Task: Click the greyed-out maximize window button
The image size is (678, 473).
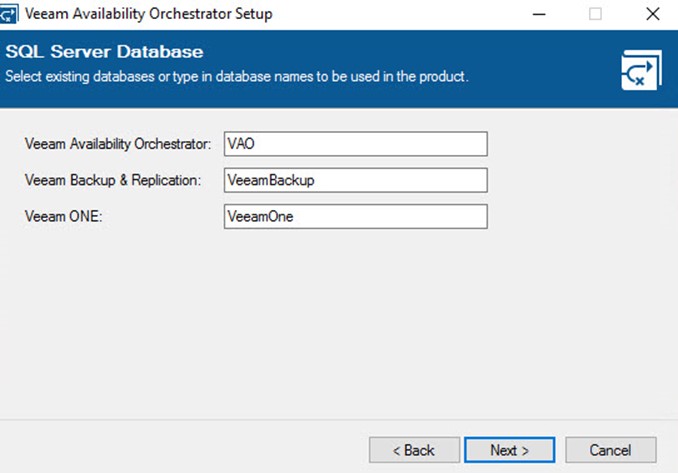Action: (595, 14)
